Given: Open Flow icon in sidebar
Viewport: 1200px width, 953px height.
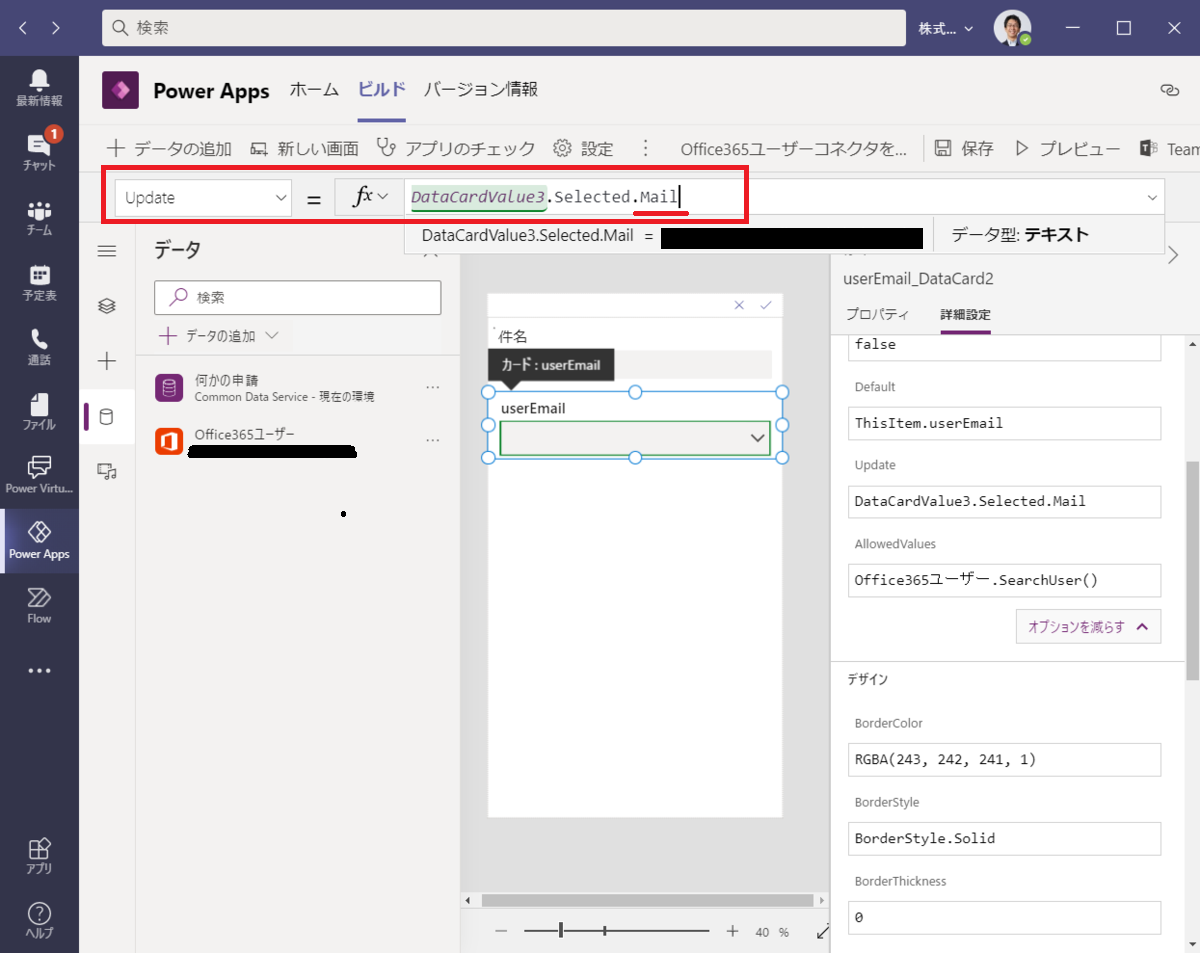Looking at the screenshot, I should click(39, 605).
